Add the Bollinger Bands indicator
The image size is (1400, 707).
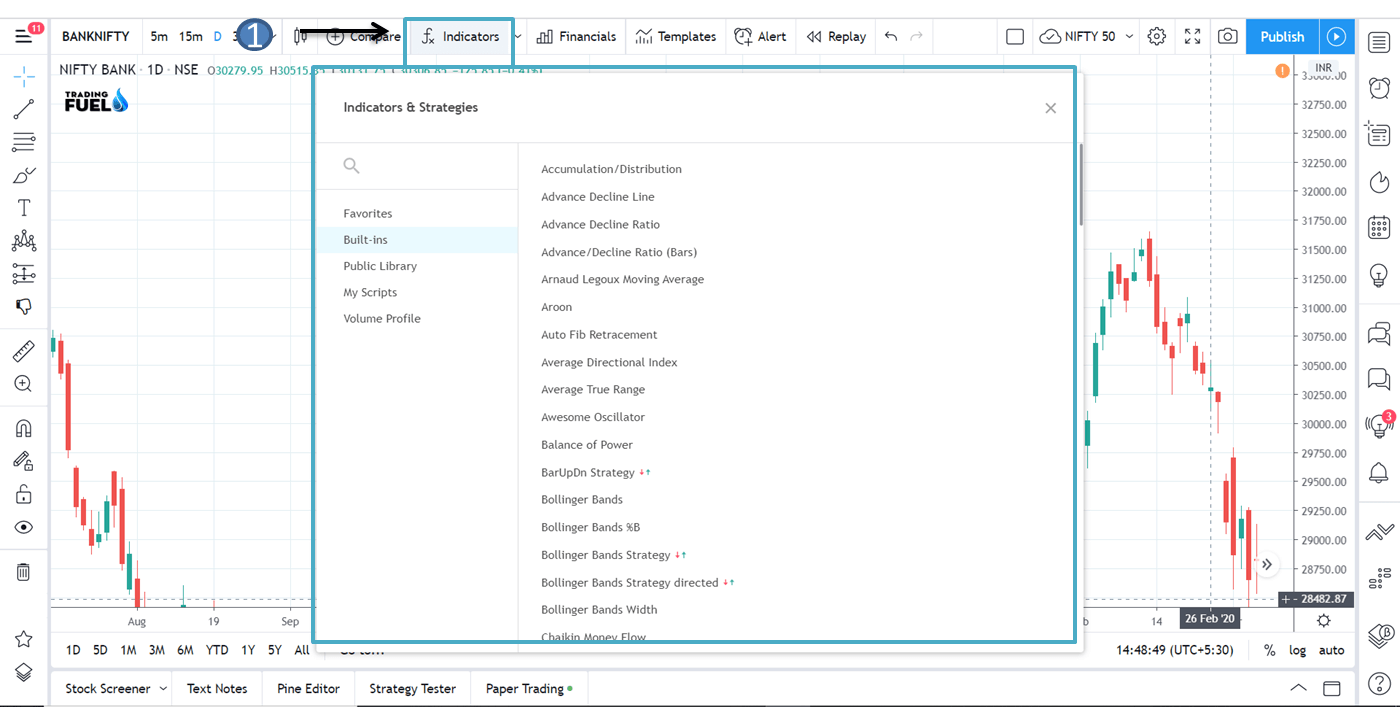click(x=582, y=500)
